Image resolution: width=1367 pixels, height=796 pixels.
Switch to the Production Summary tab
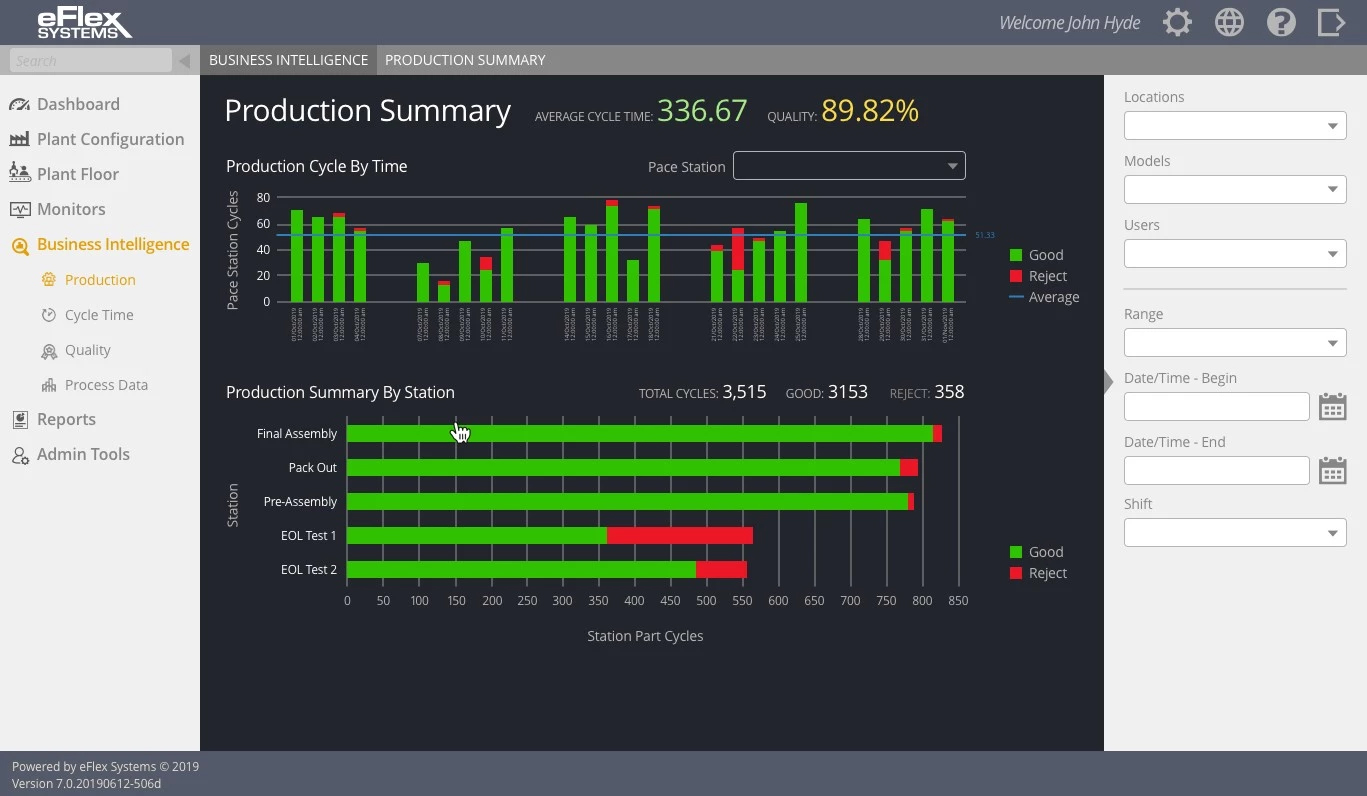coord(464,60)
